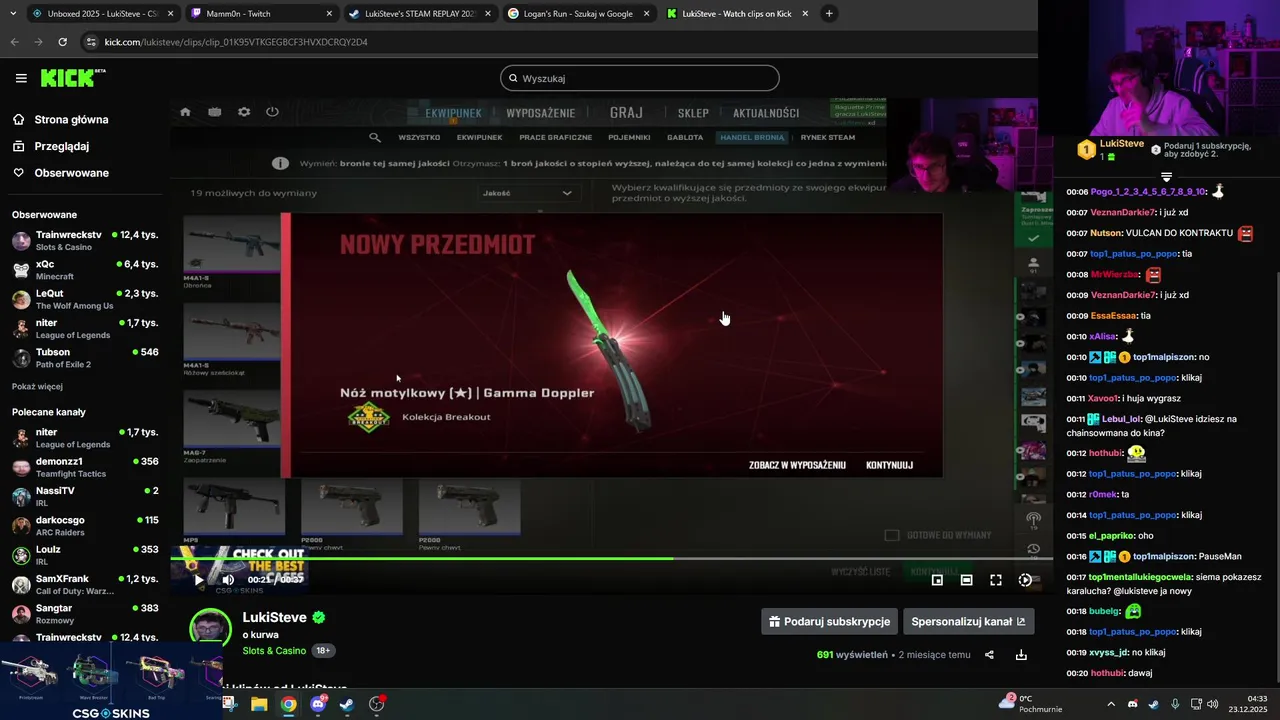Viewport: 1280px width, 720px height.
Task: Click the Kick logo
Action: (x=73, y=78)
